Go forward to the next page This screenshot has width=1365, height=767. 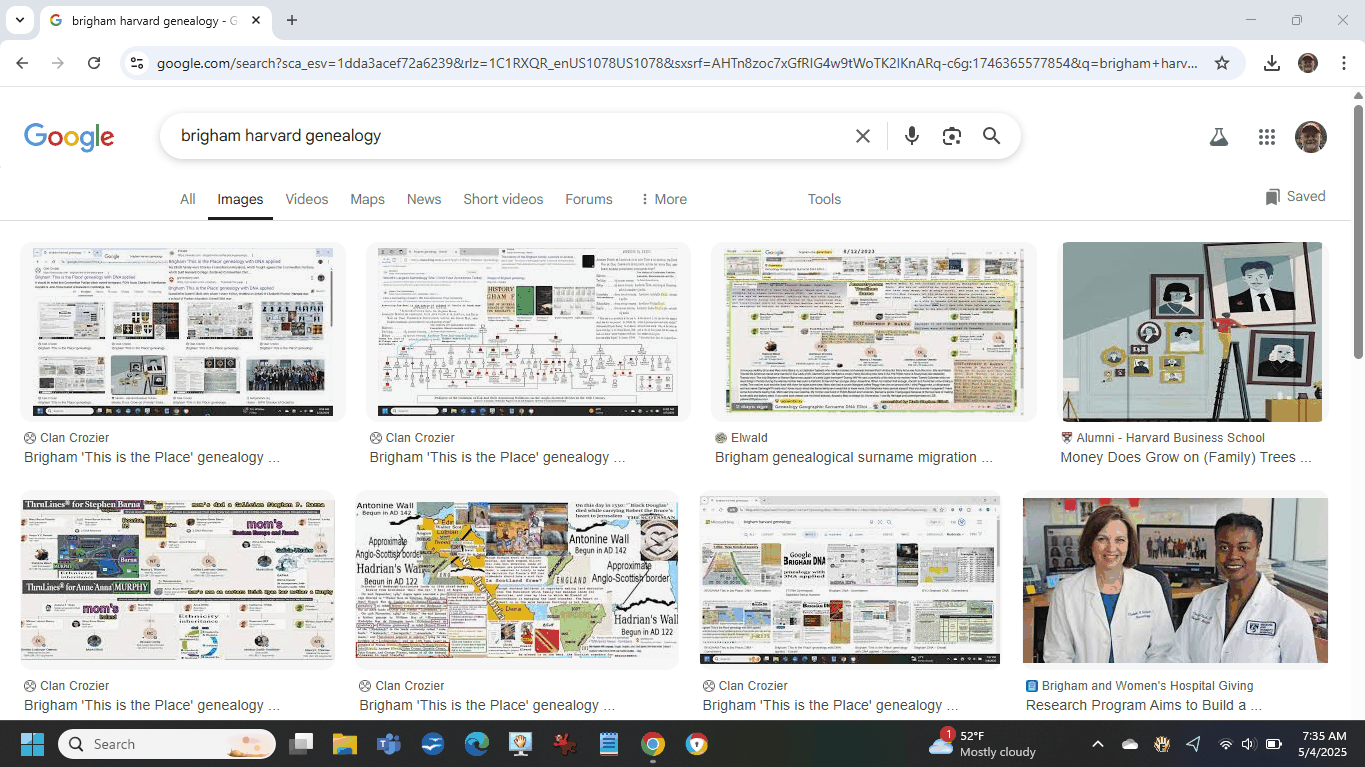(x=58, y=63)
